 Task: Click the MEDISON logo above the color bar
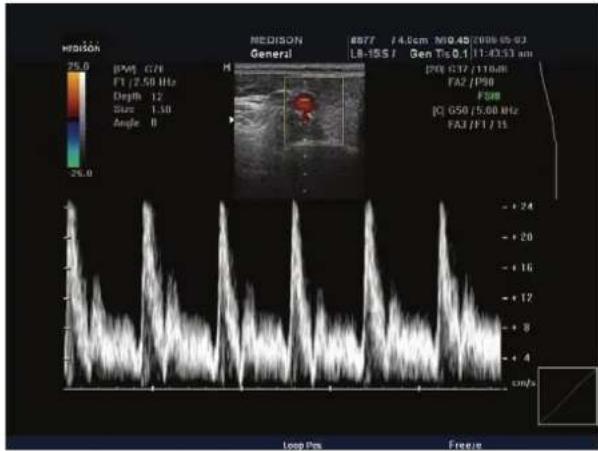pyautogui.click(x=81, y=48)
